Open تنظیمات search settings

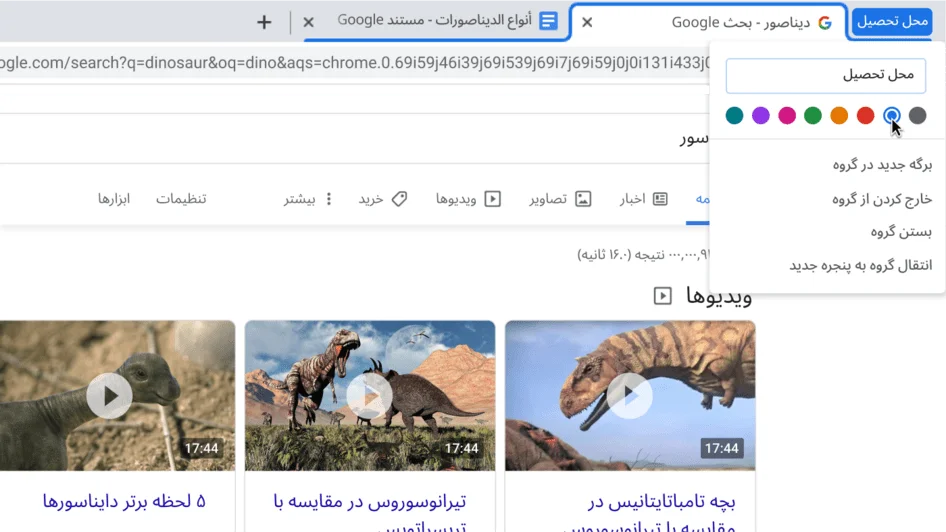181,199
